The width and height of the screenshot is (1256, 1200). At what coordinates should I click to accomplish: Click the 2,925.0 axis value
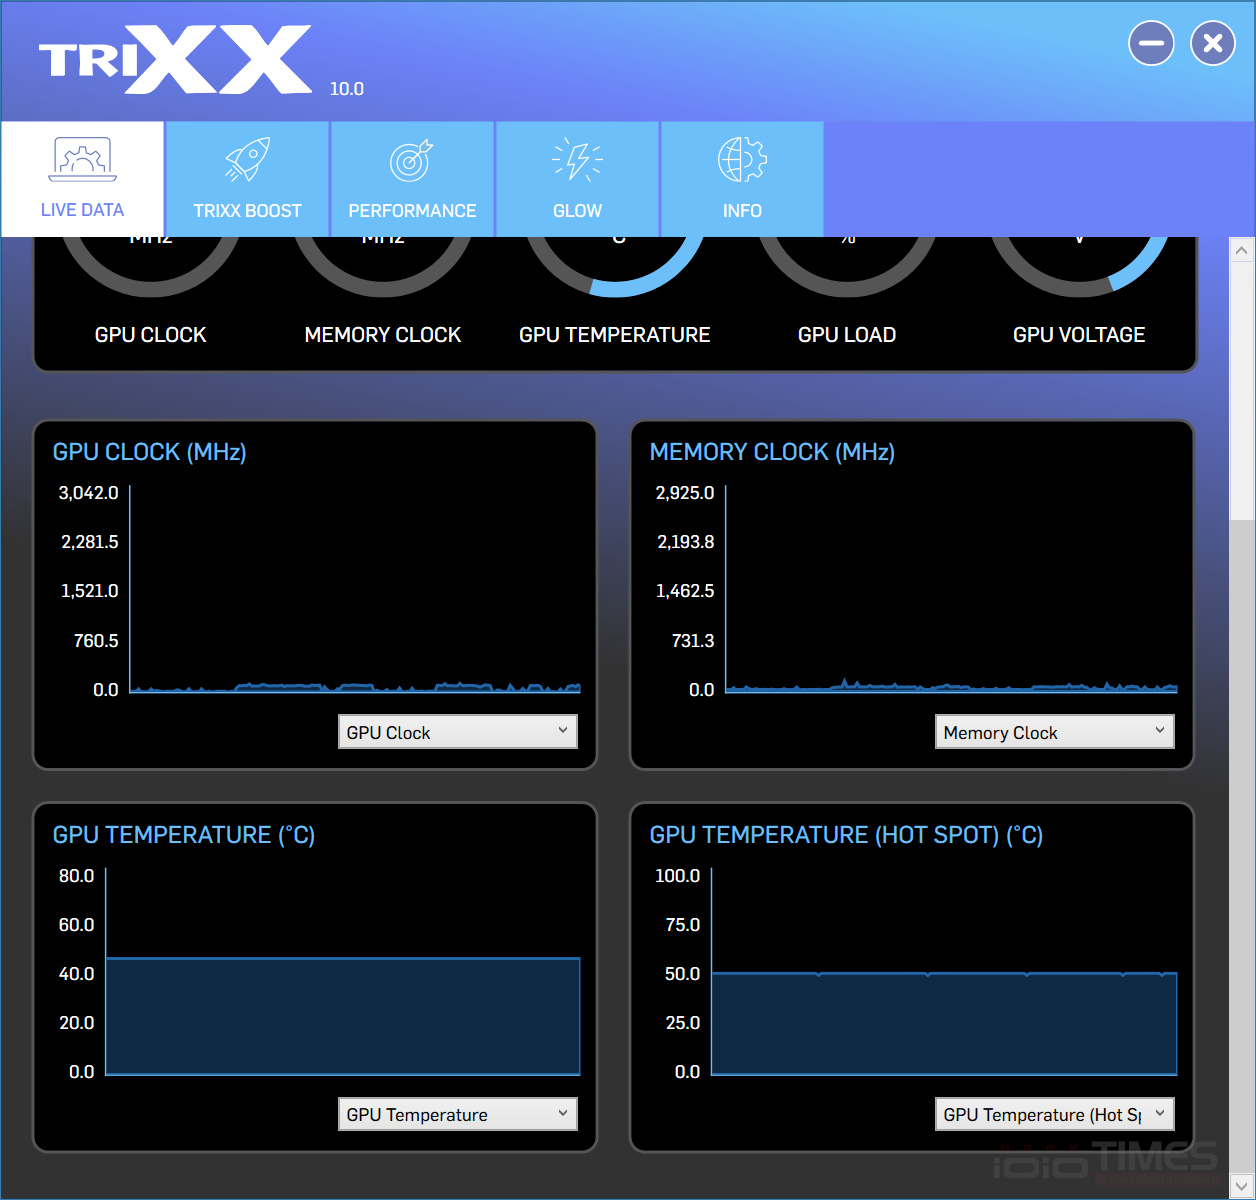[685, 493]
